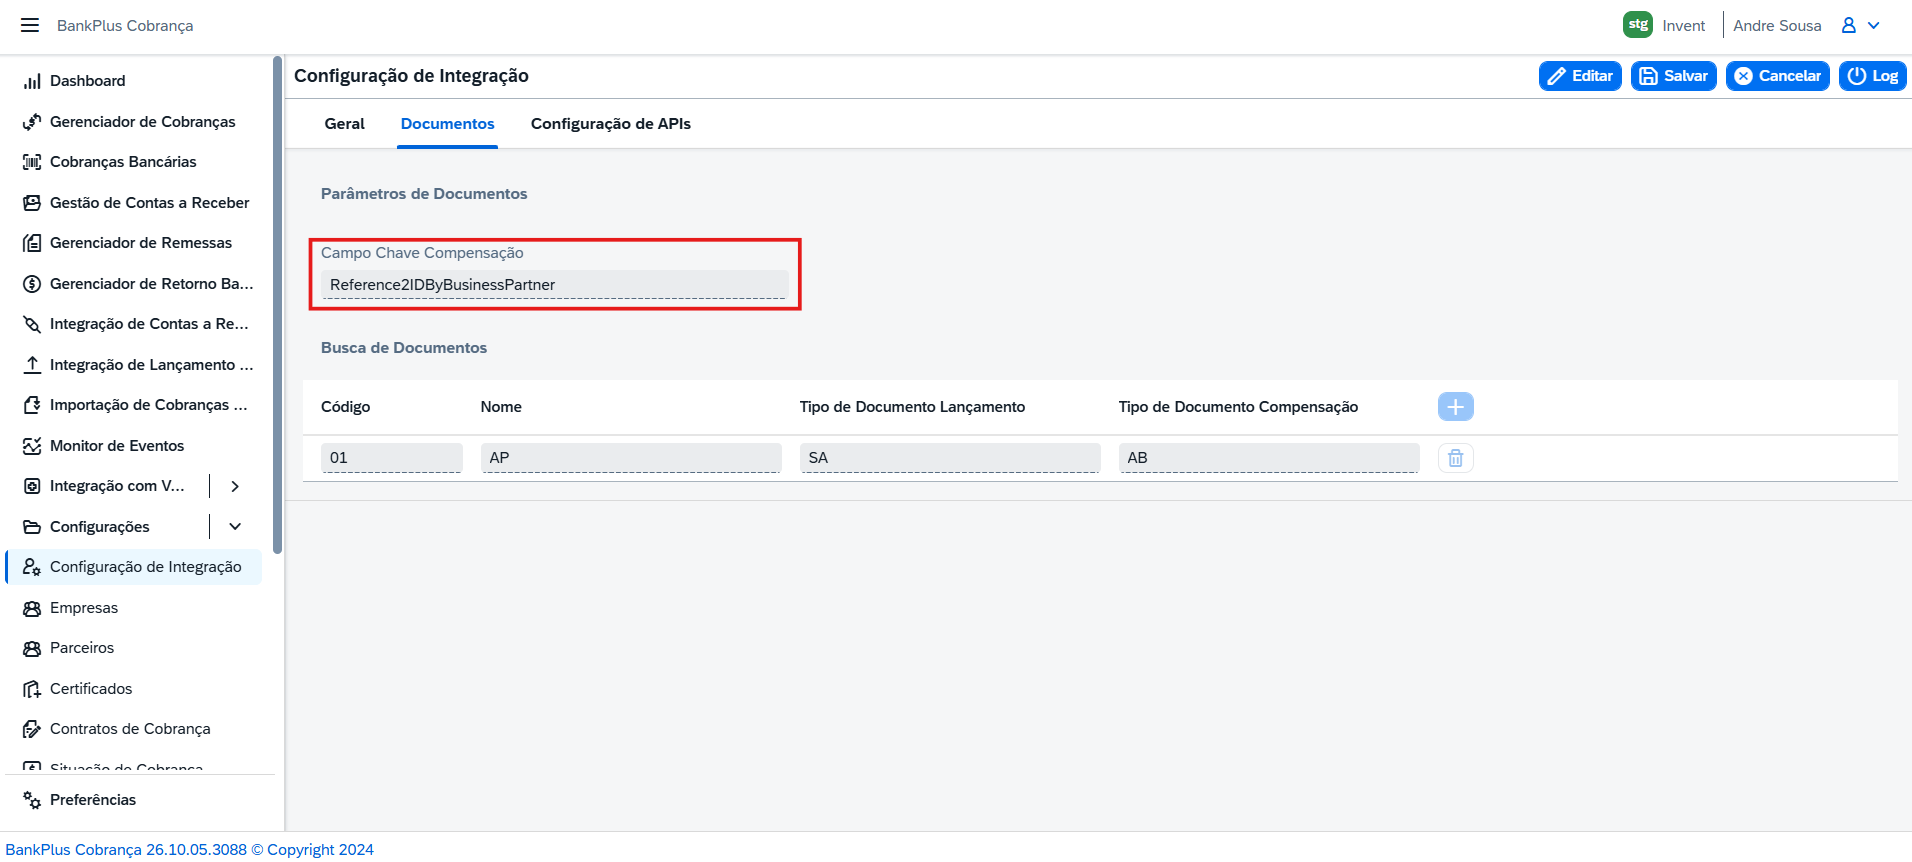
Task: Click the Certificados icon
Action: (x=32, y=689)
